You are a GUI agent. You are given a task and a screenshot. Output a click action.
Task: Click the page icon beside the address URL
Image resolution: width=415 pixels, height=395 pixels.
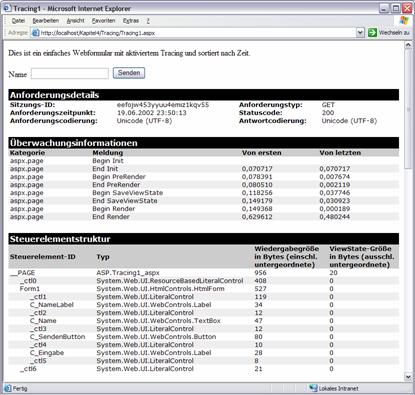[35, 33]
